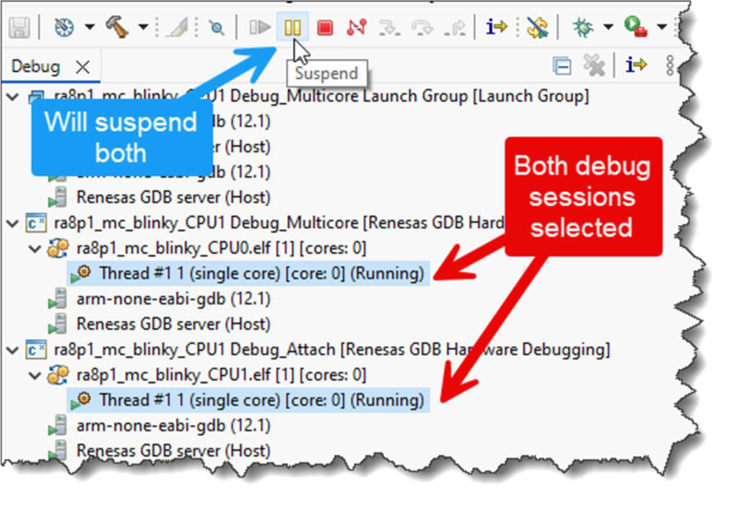Click the greyed-out Resume button
This screenshot has height=512, width=738.
[259, 27]
